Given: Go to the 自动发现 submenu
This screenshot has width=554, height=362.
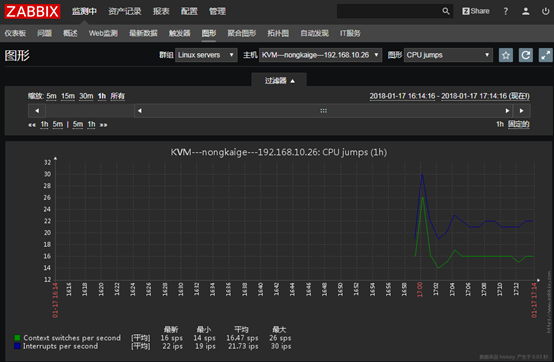Looking at the screenshot, I should pos(314,33).
